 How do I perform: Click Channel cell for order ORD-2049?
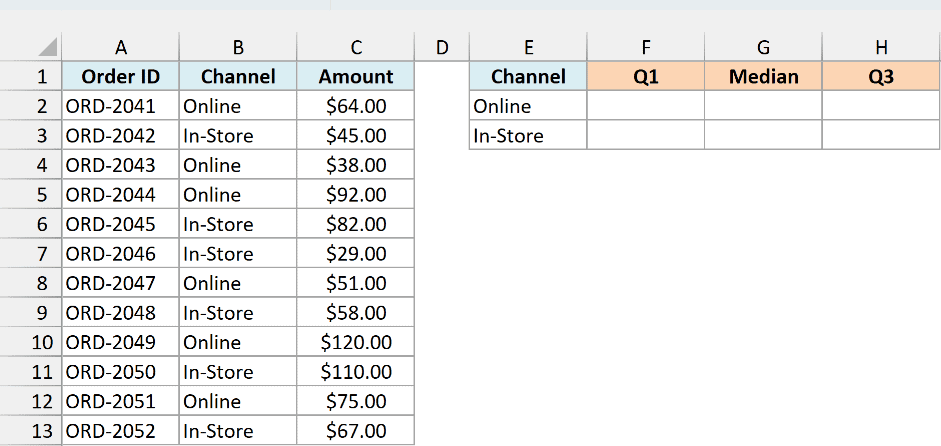238,342
